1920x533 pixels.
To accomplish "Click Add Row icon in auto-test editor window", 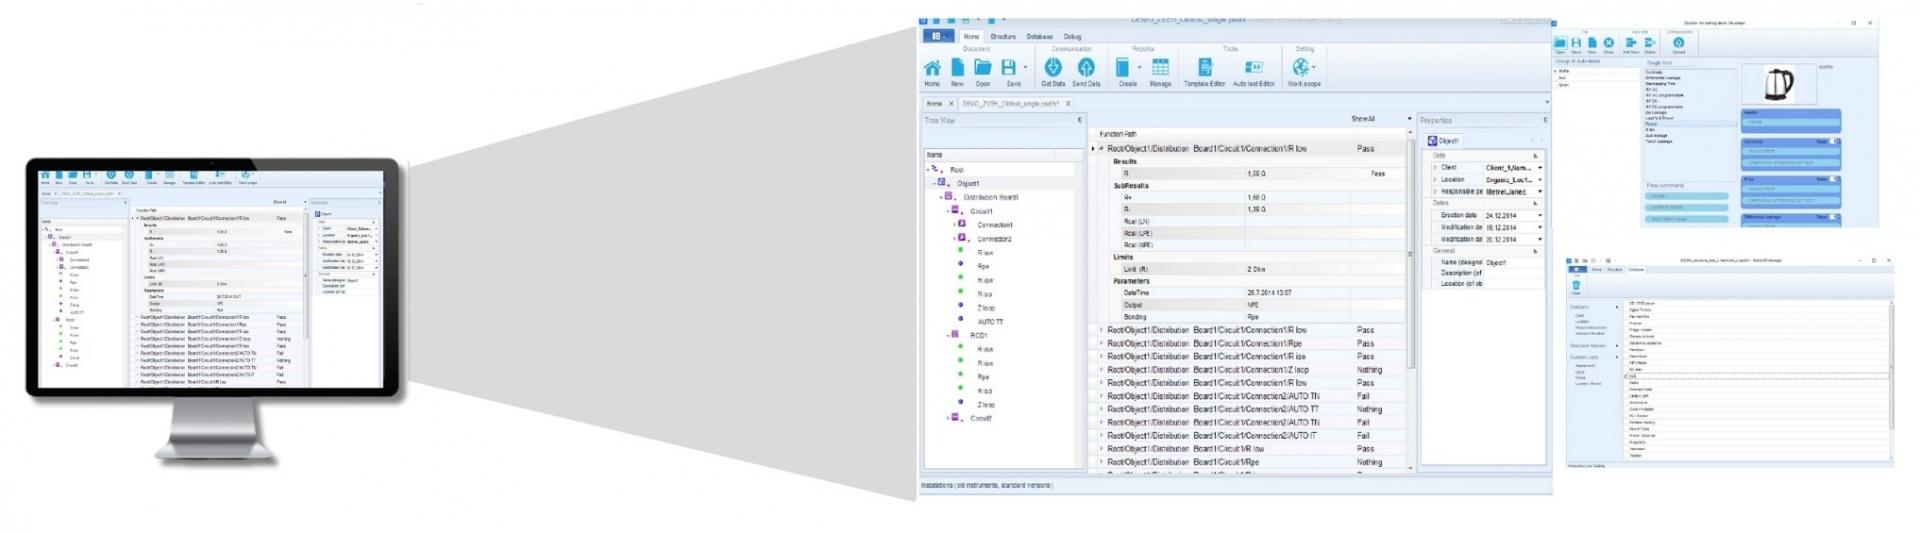I will 1631,43.
